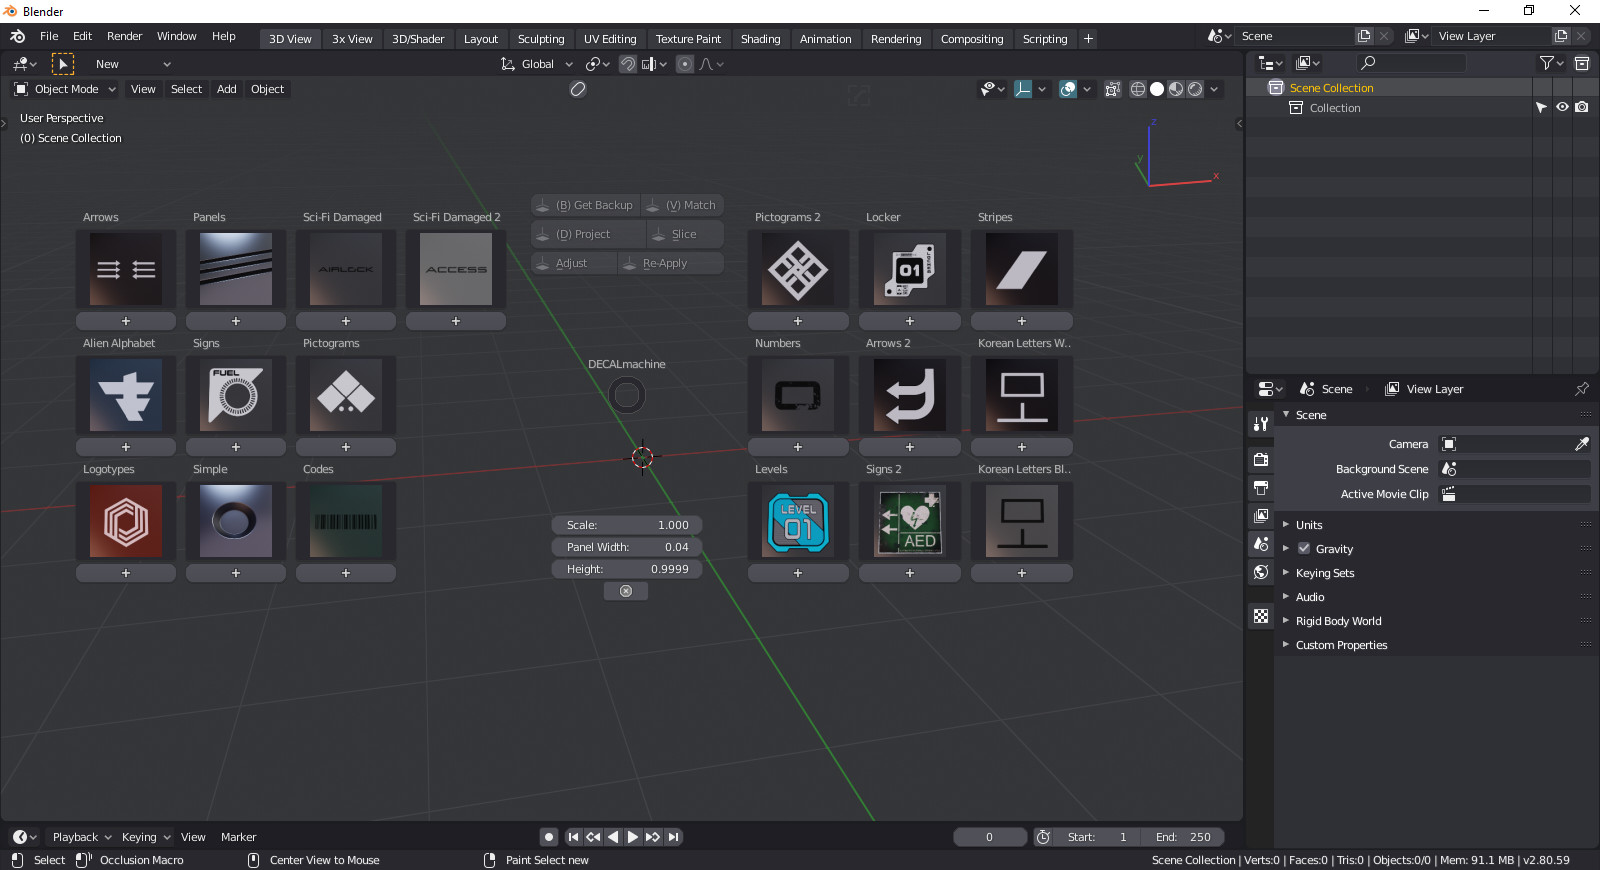Open the outliner filter dropdown
This screenshot has height=870, width=1600.
click(1552, 63)
